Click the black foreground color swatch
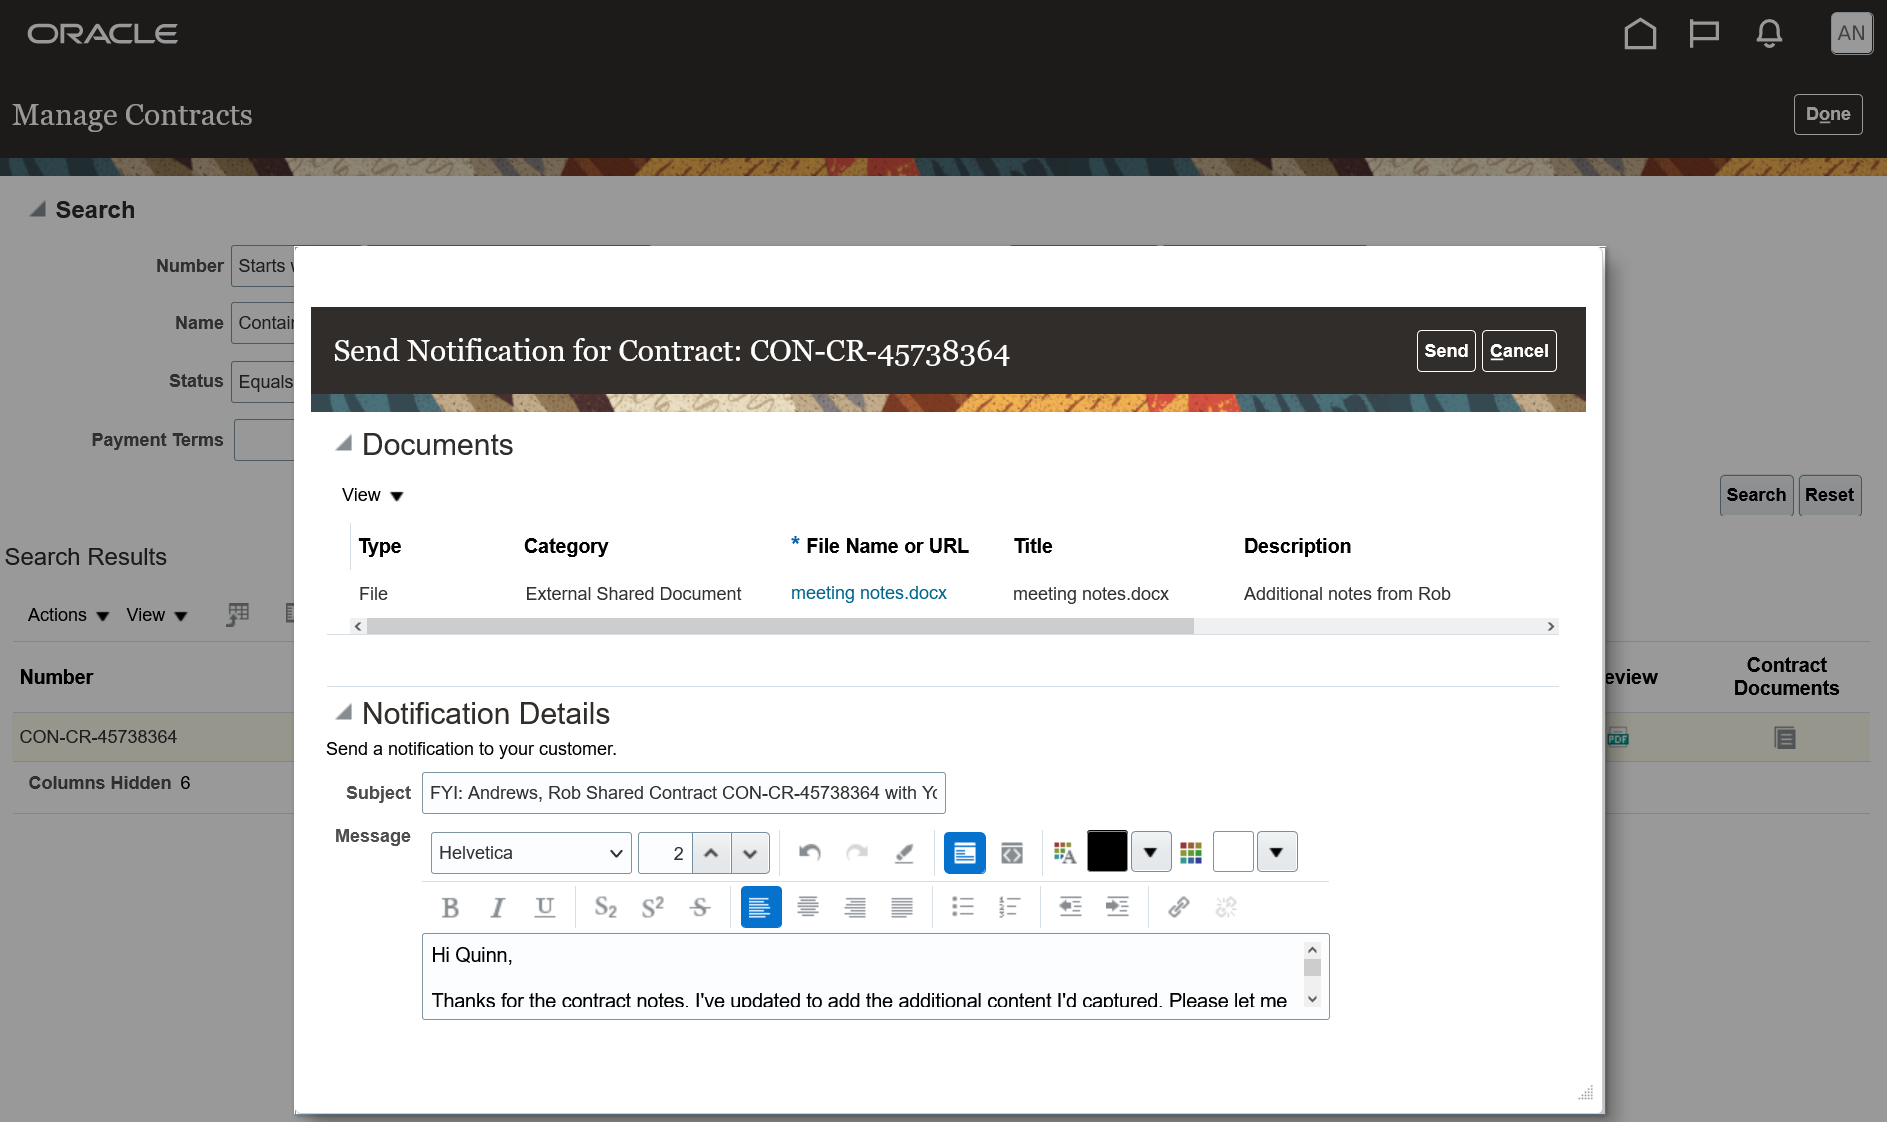Screen dimensions: 1887x1122 click(x=1107, y=852)
